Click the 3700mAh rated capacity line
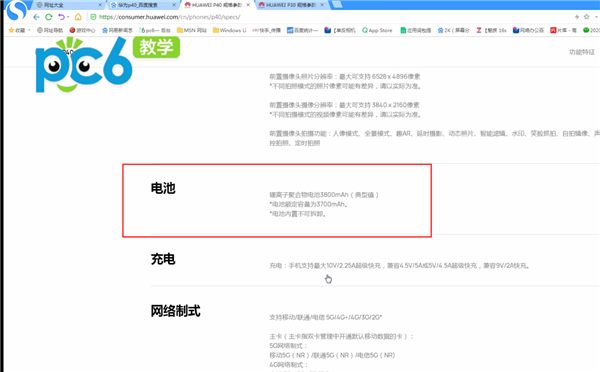Viewport: 600px width, 372px height. point(309,204)
